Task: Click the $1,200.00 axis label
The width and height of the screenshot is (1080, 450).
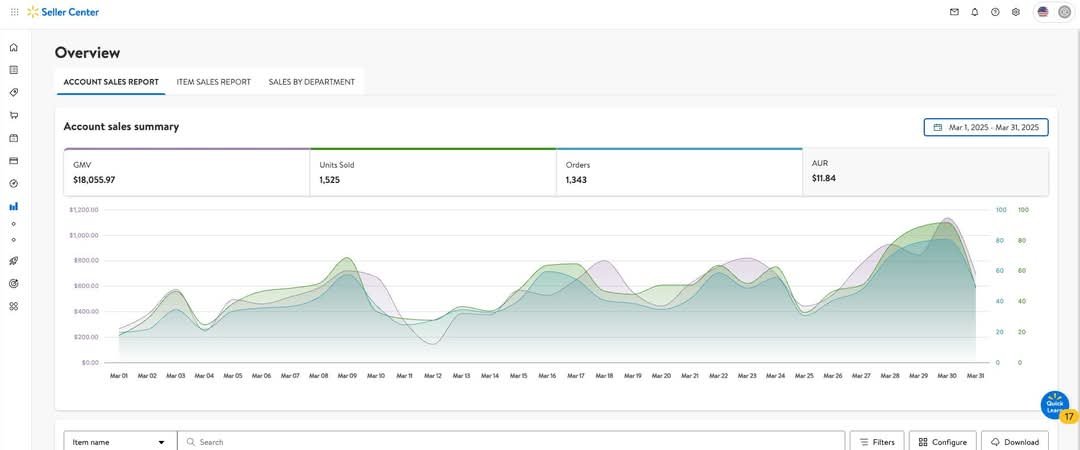Action: pyautogui.click(x=84, y=209)
